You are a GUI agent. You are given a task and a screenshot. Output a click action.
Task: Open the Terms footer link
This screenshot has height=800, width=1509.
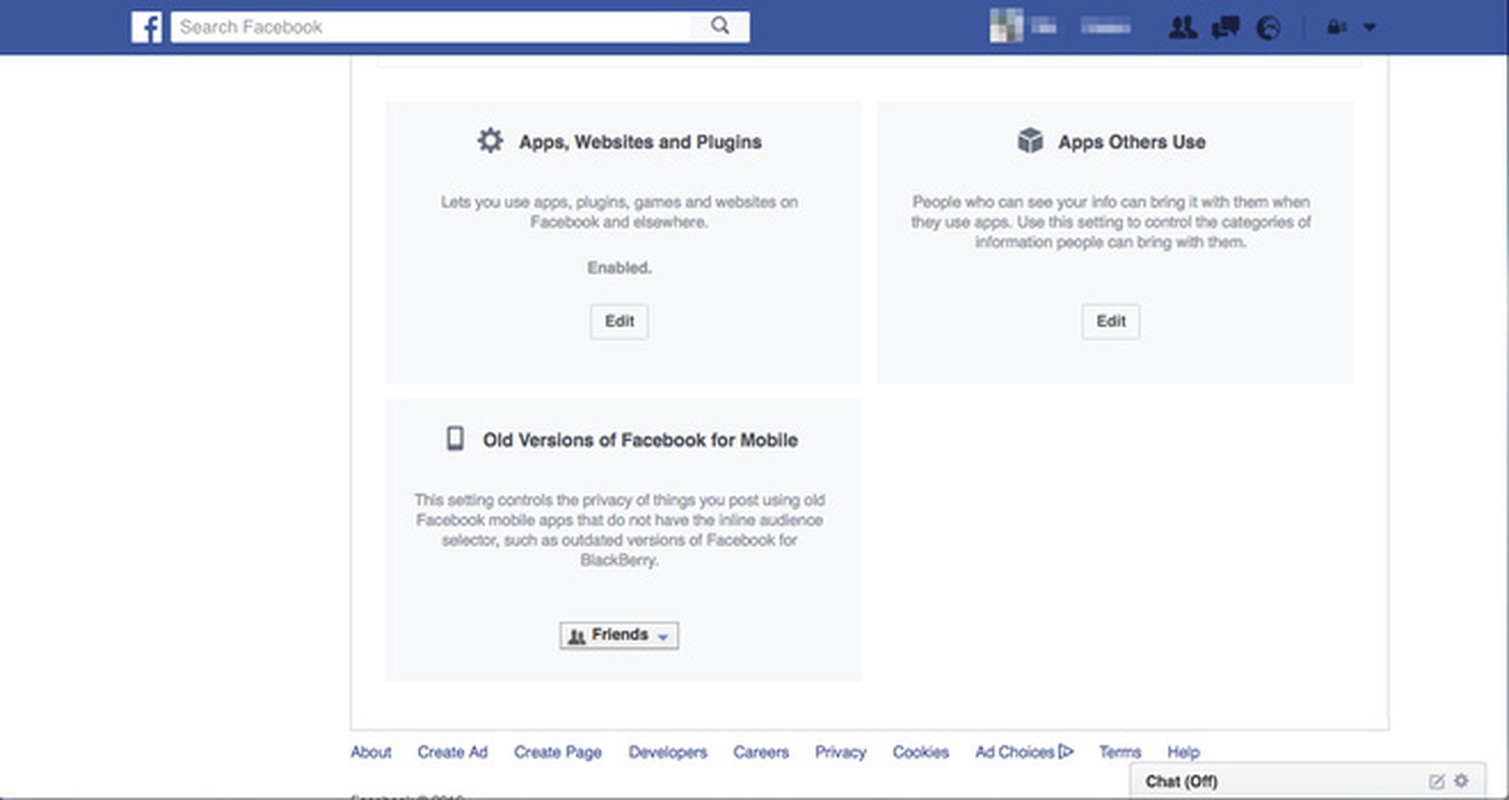1120,752
